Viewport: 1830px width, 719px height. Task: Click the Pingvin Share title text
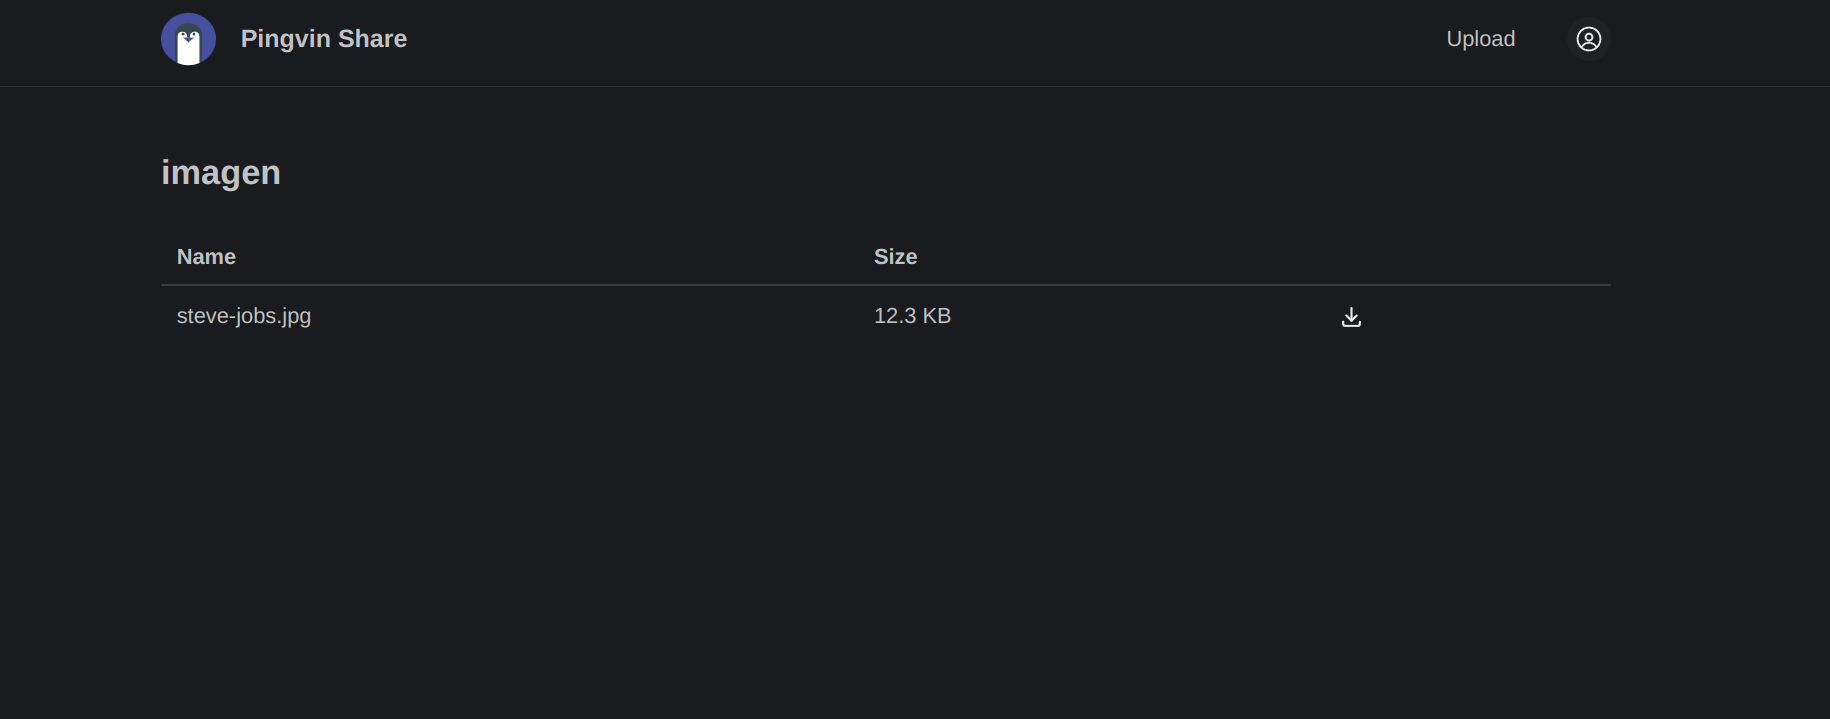click(323, 39)
